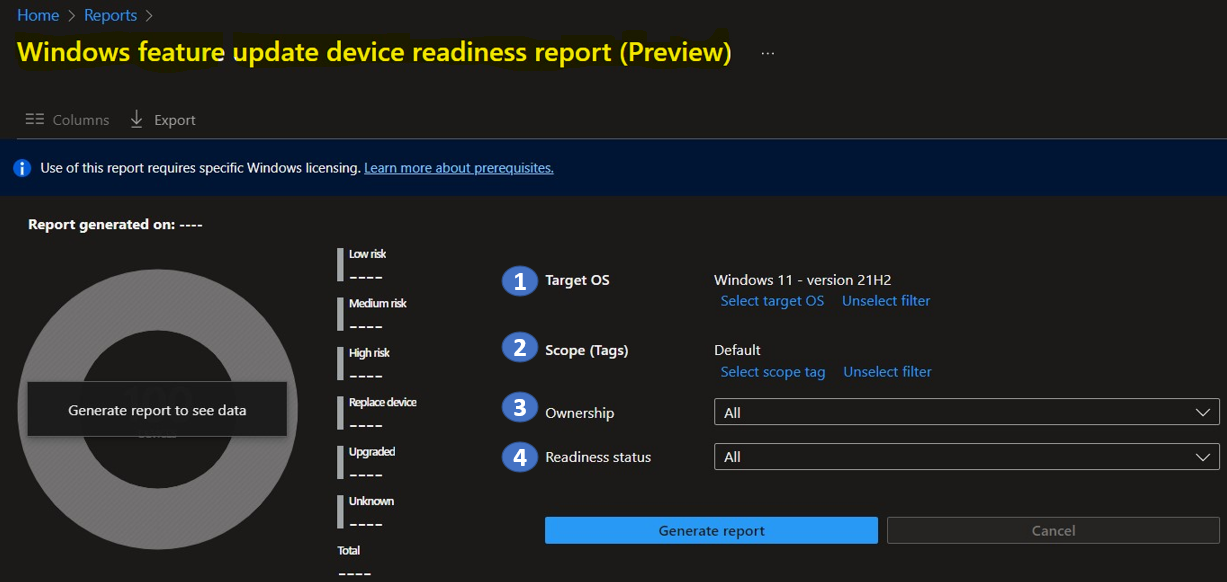Click the Ownership dropdown chevron arrow

coord(1202,412)
